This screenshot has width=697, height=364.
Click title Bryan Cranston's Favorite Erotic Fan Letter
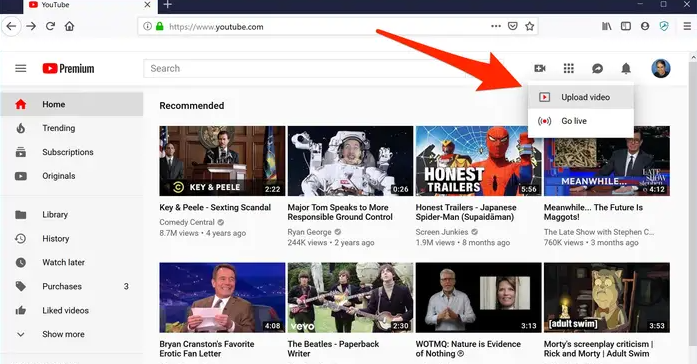tap(207, 349)
